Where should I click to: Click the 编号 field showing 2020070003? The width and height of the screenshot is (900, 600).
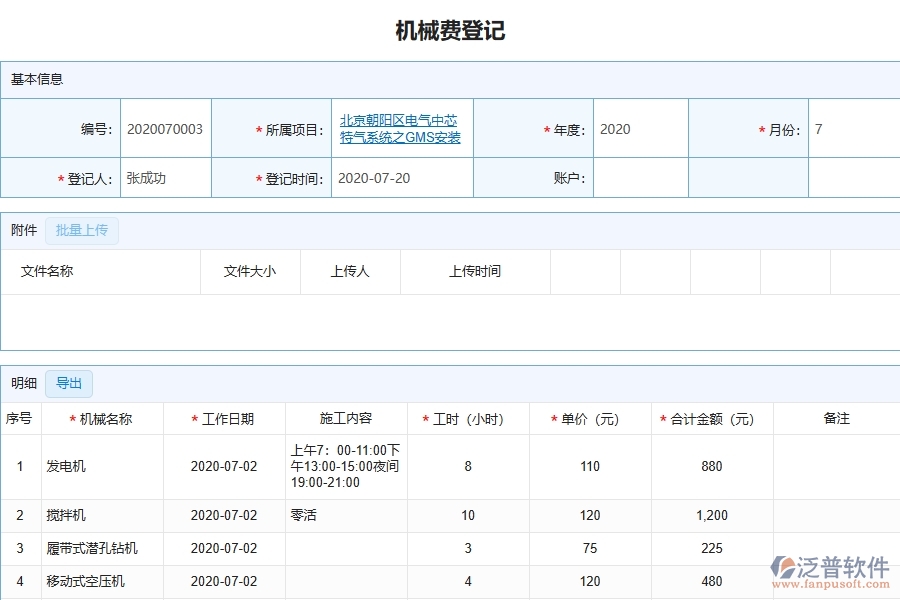coord(165,128)
